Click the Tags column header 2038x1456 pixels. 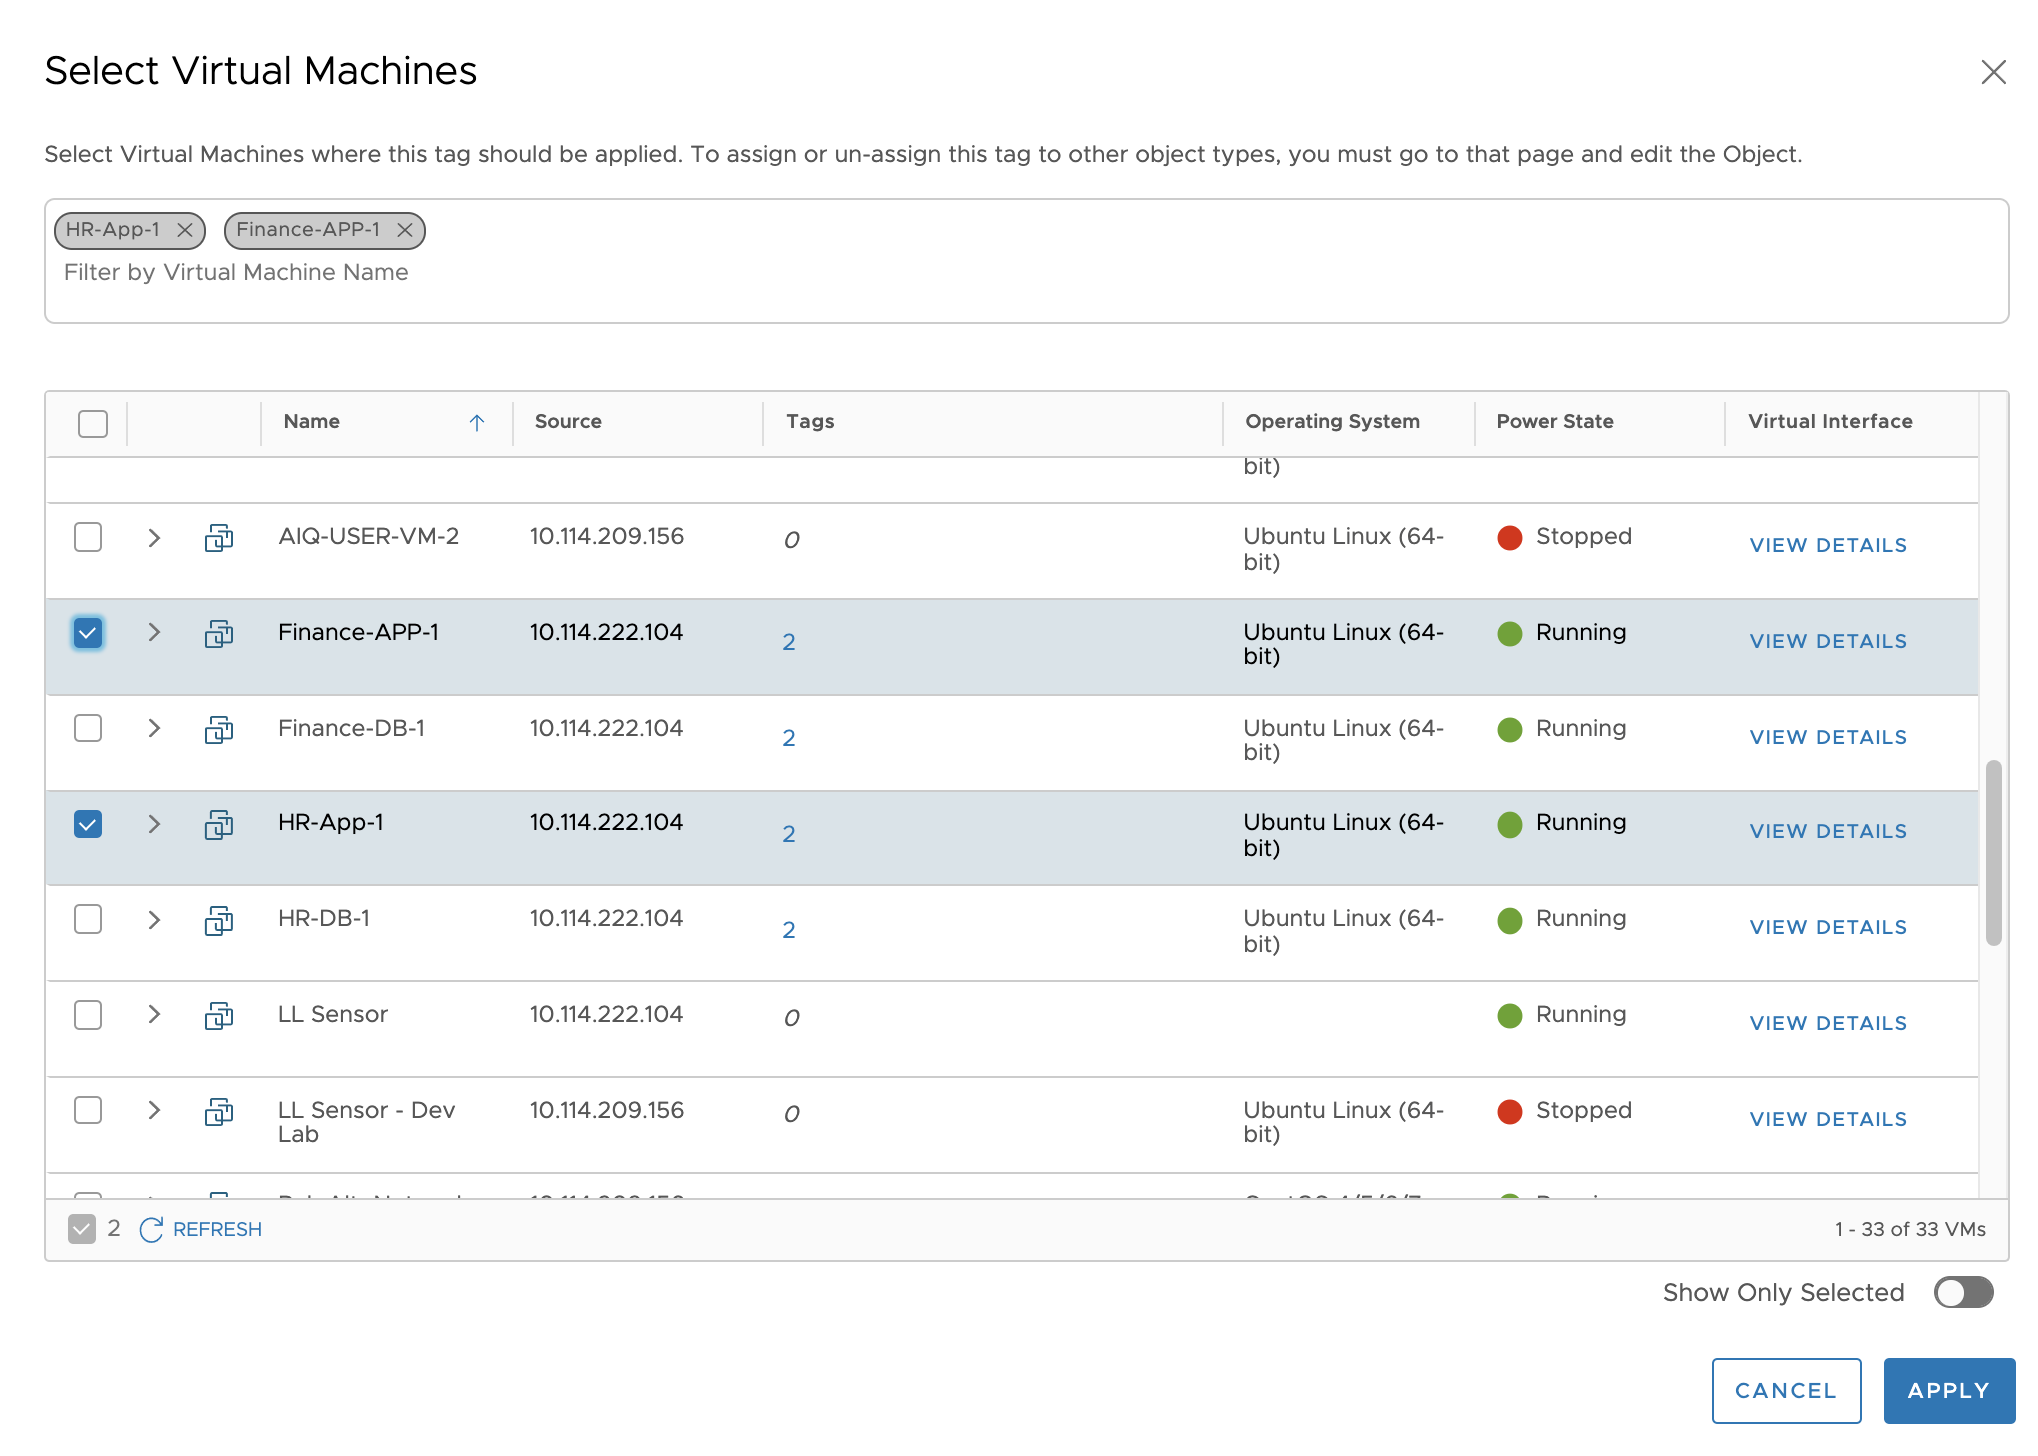point(810,421)
